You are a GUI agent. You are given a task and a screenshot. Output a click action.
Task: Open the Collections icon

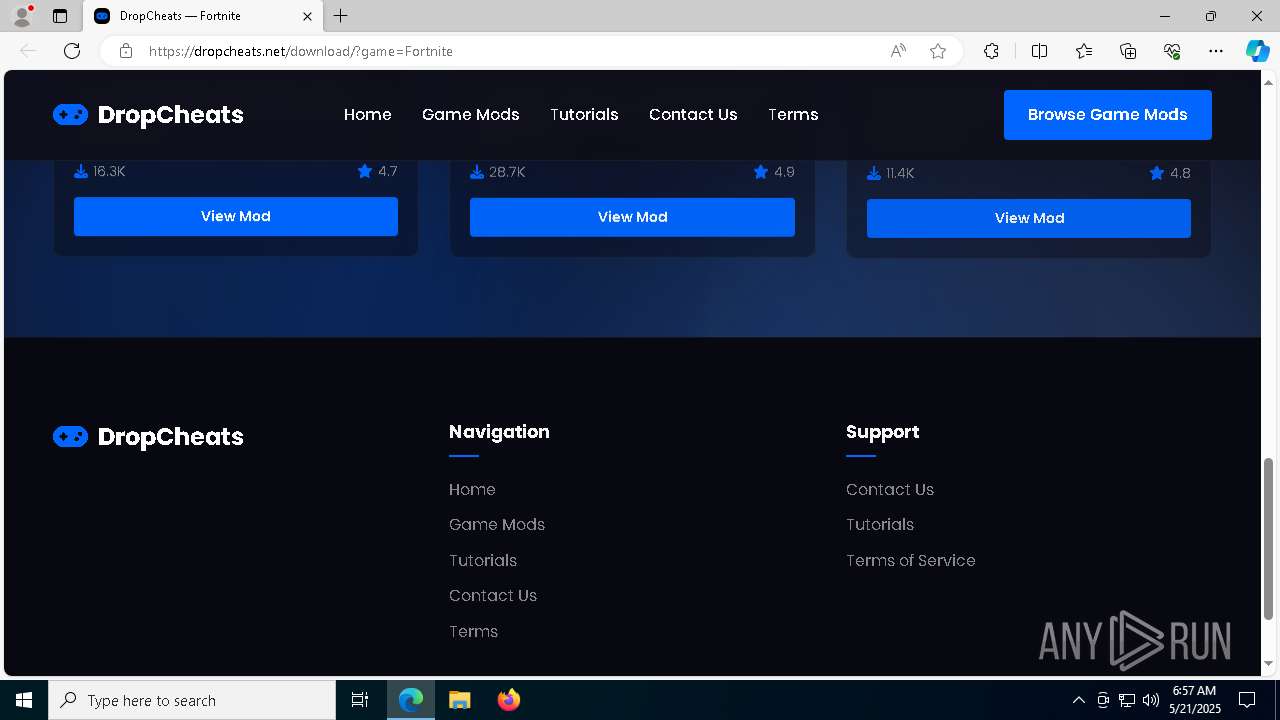tap(1128, 51)
